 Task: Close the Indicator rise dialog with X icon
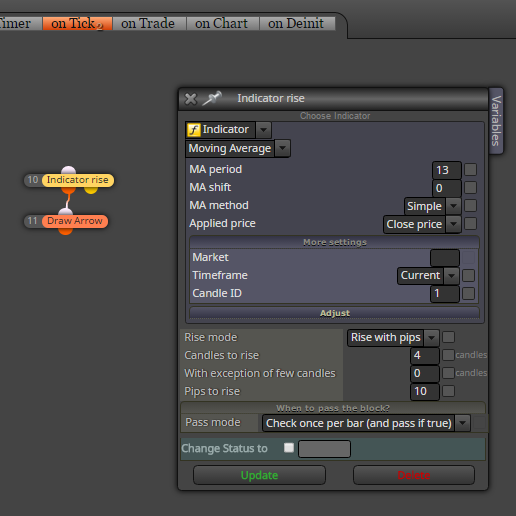point(191,99)
